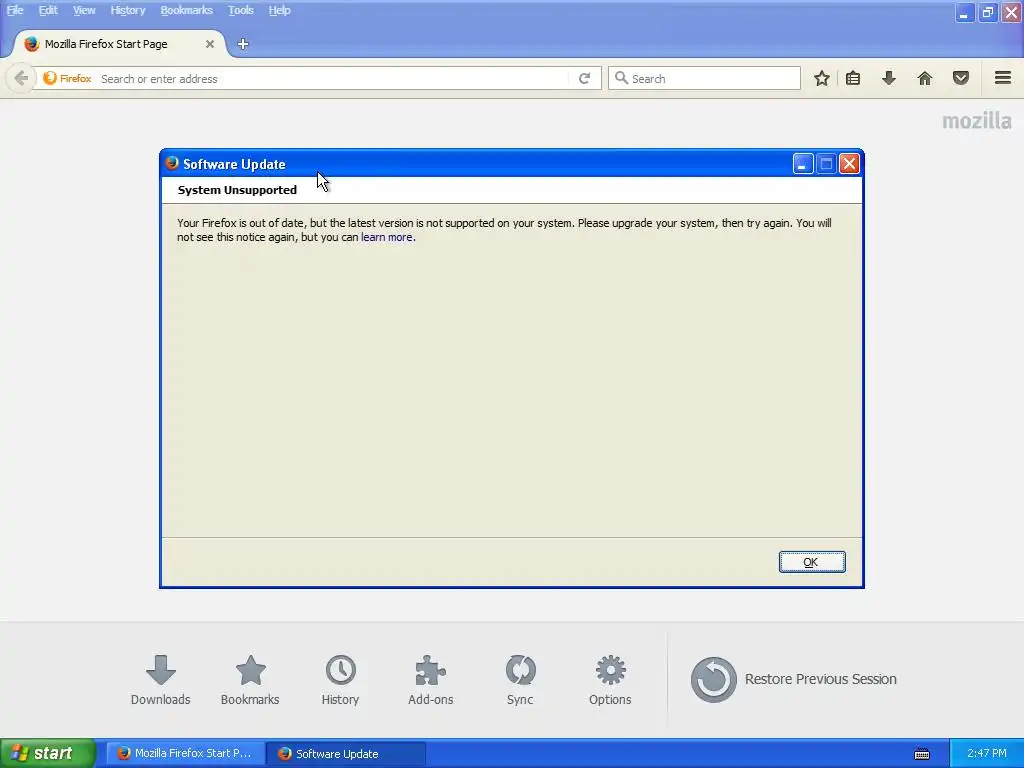Click the OK button in Software Update
Screen dimensions: 1024x768
[x=812, y=562]
